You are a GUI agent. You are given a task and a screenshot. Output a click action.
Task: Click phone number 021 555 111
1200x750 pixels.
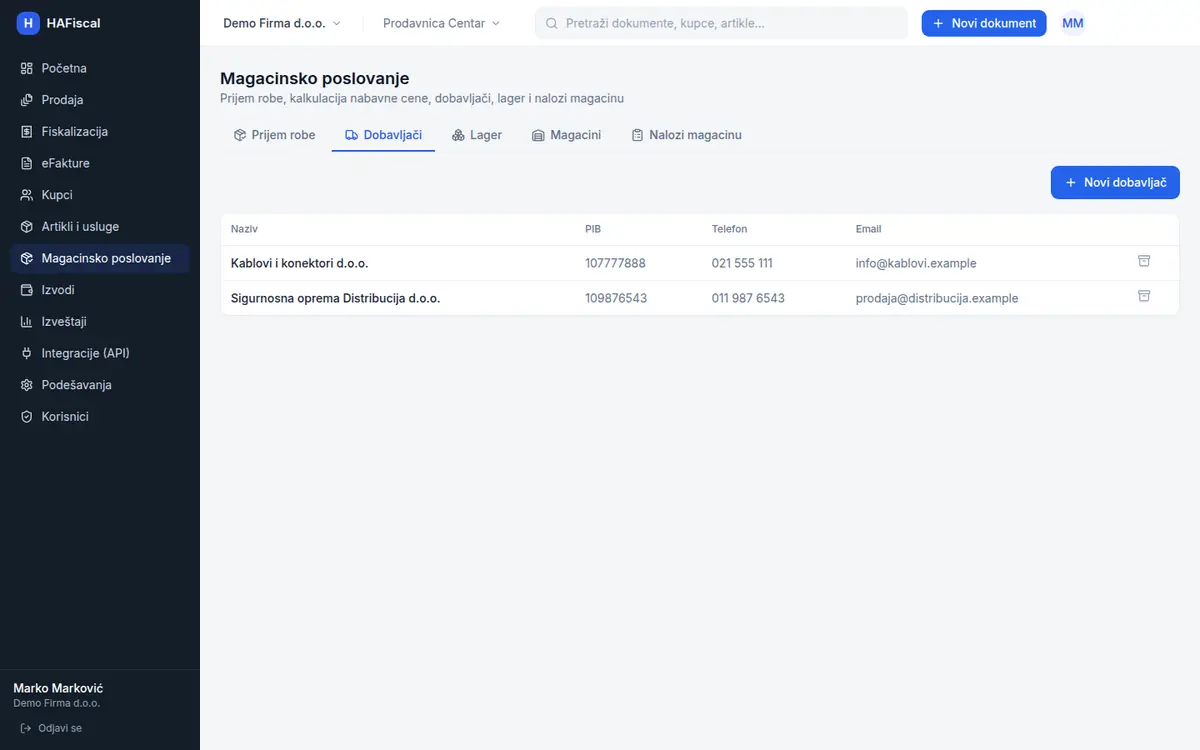742,263
